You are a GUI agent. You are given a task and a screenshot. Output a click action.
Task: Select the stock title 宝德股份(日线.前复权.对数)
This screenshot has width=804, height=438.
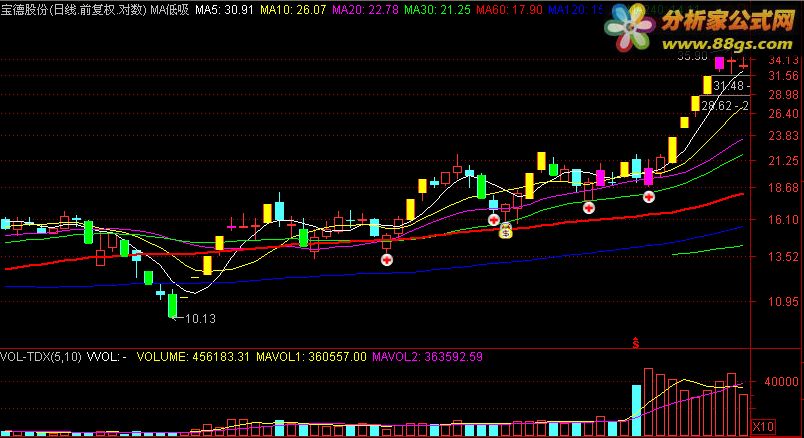[x=73, y=9]
